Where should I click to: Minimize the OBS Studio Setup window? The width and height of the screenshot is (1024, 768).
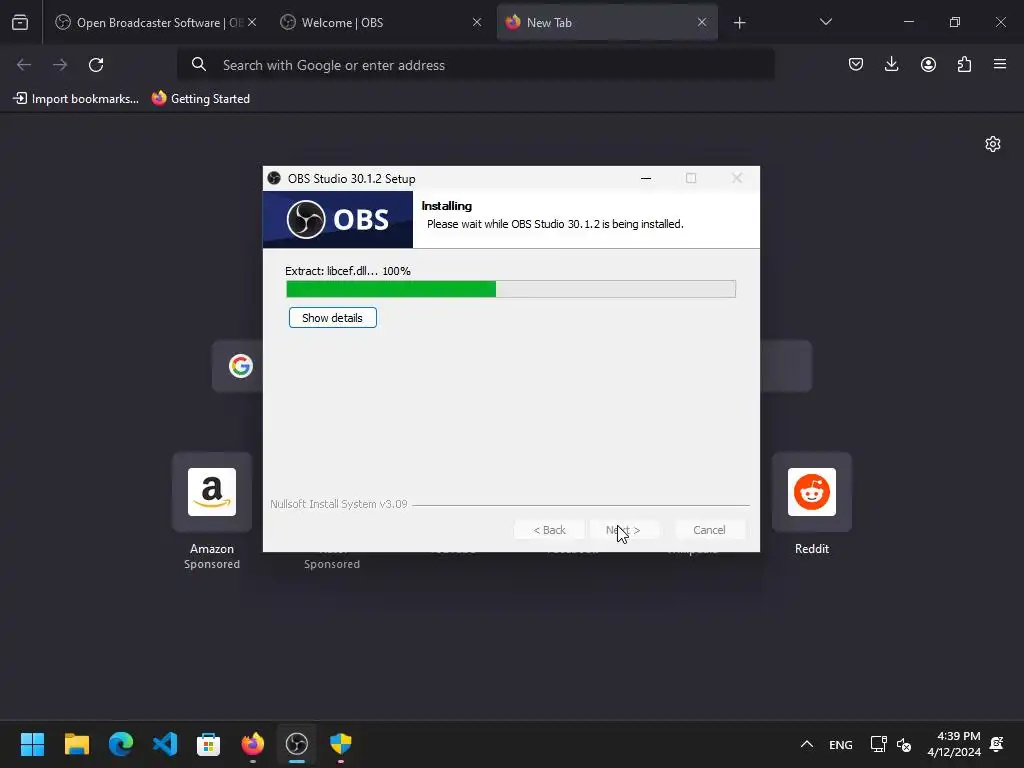pos(646,178)
